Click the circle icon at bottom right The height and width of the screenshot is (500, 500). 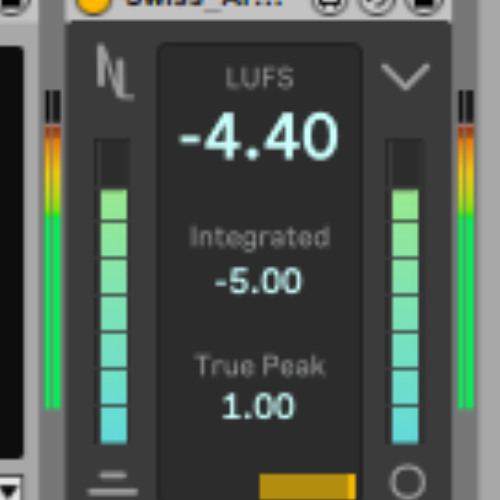[407, 482]
